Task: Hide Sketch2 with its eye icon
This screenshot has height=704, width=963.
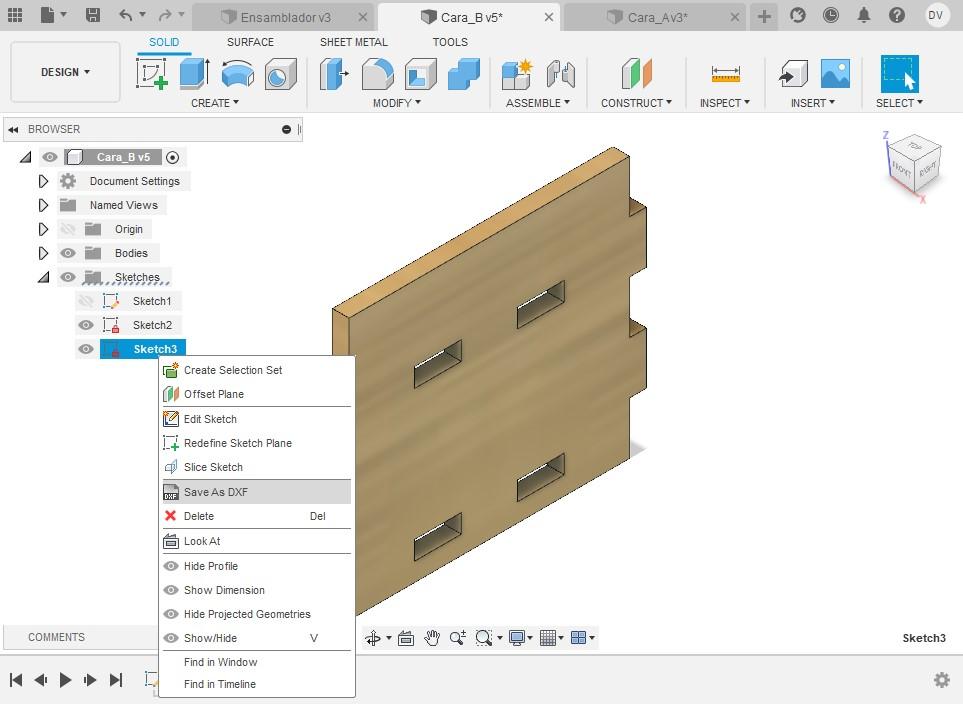Action: click(86, 325)
